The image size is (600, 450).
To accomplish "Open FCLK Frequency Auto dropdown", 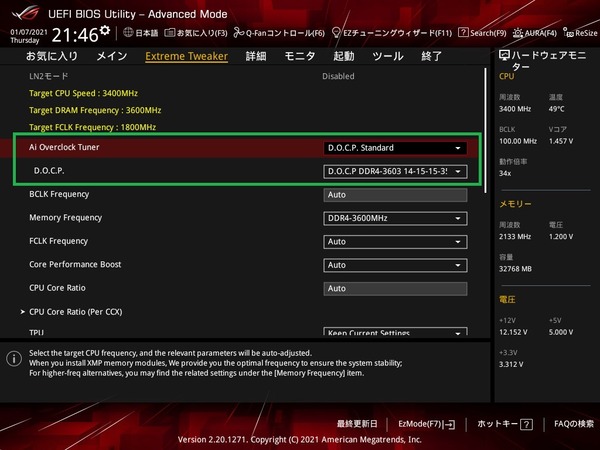I will coord(395,242).
